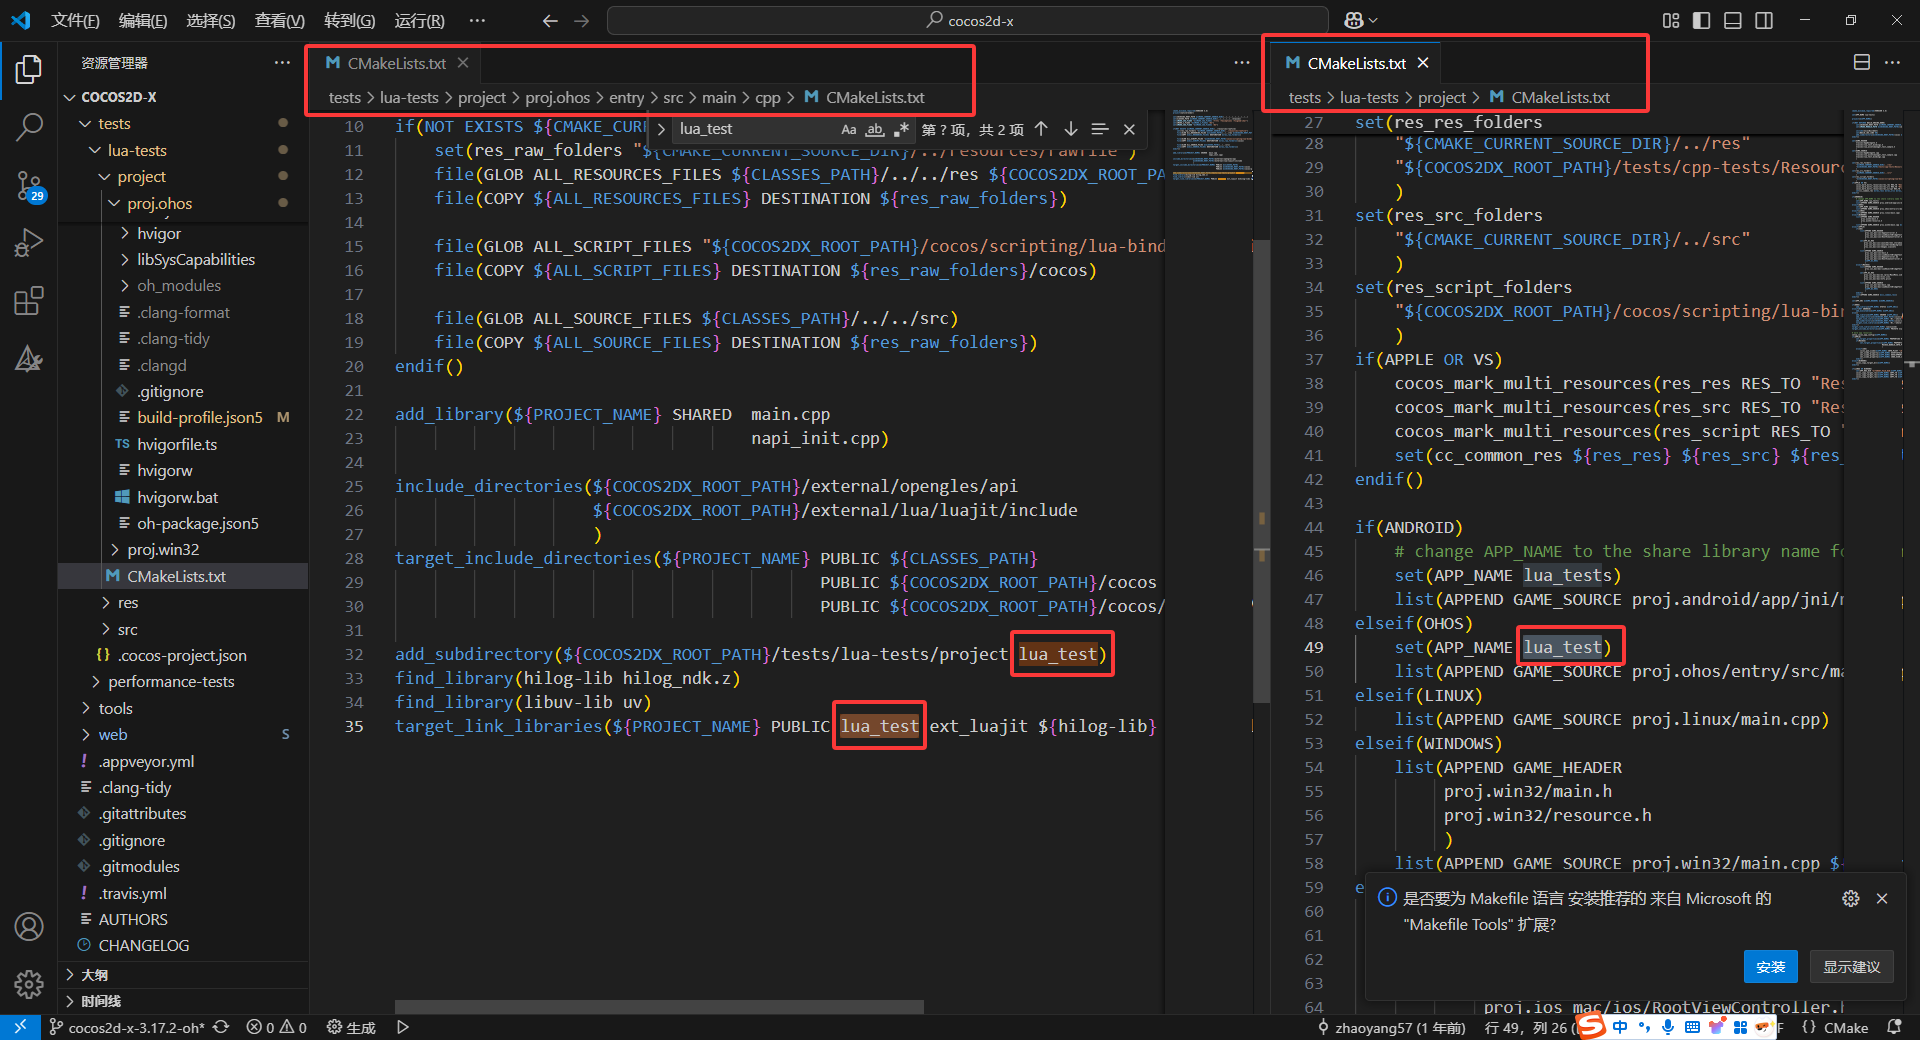Open the Manage gear in activity bar
Viewport: 1920px width, 1040px height.
(29, 985)
